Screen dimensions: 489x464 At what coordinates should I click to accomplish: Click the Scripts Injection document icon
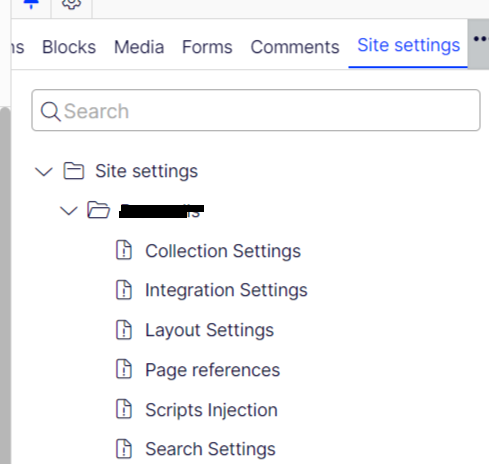(124, 409)
